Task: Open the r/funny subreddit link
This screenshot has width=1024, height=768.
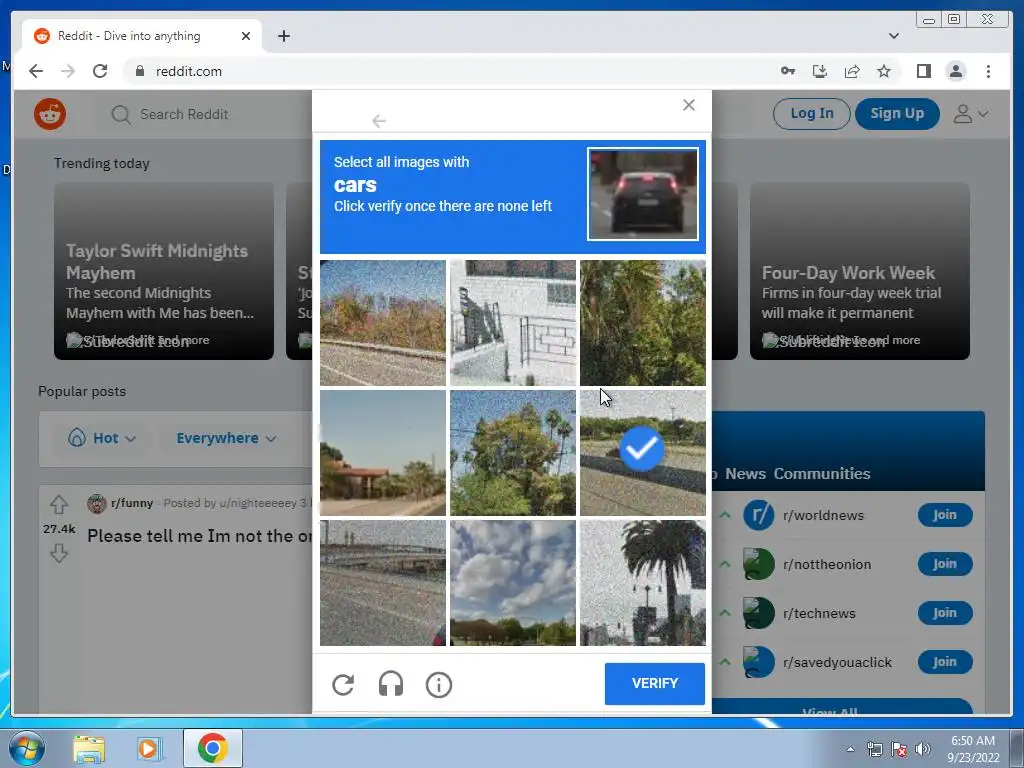Action: click(x=131, y=503)
